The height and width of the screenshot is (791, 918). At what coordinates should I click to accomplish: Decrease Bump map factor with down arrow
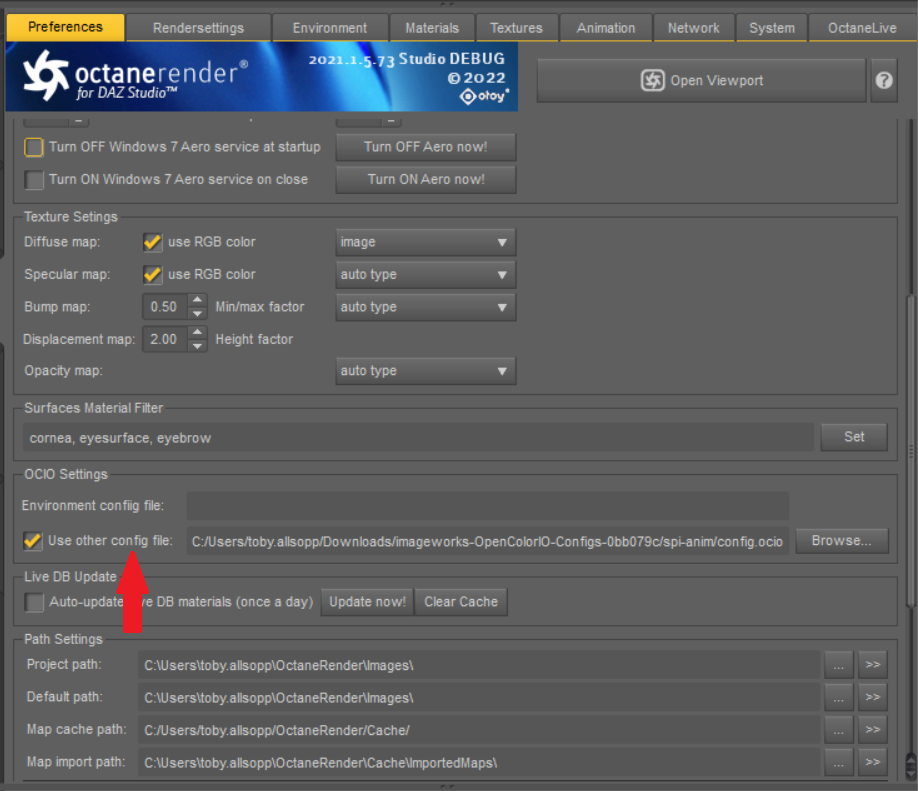coord(198,314)
